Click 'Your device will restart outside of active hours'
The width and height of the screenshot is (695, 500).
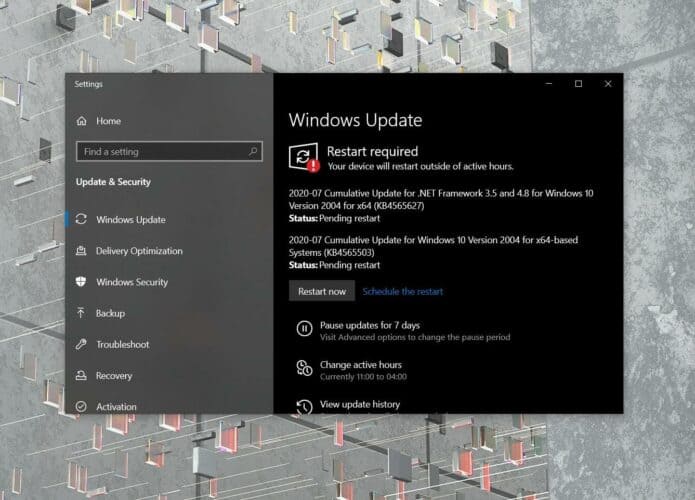[x=421, y=166]
